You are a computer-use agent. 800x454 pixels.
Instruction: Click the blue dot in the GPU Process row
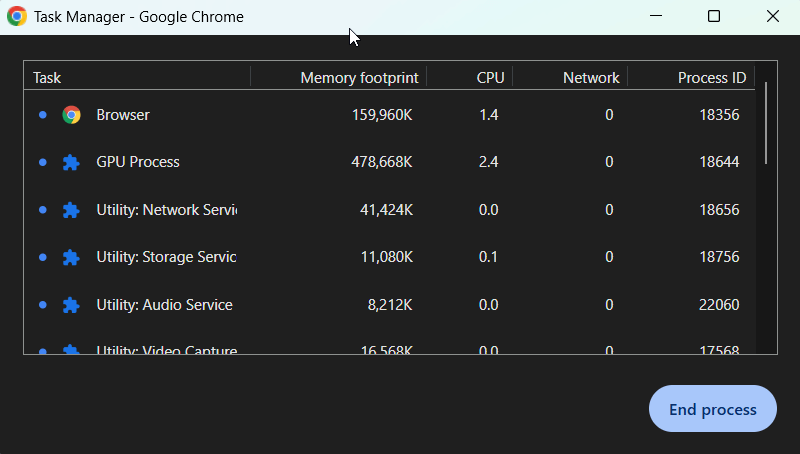point(43,162)
